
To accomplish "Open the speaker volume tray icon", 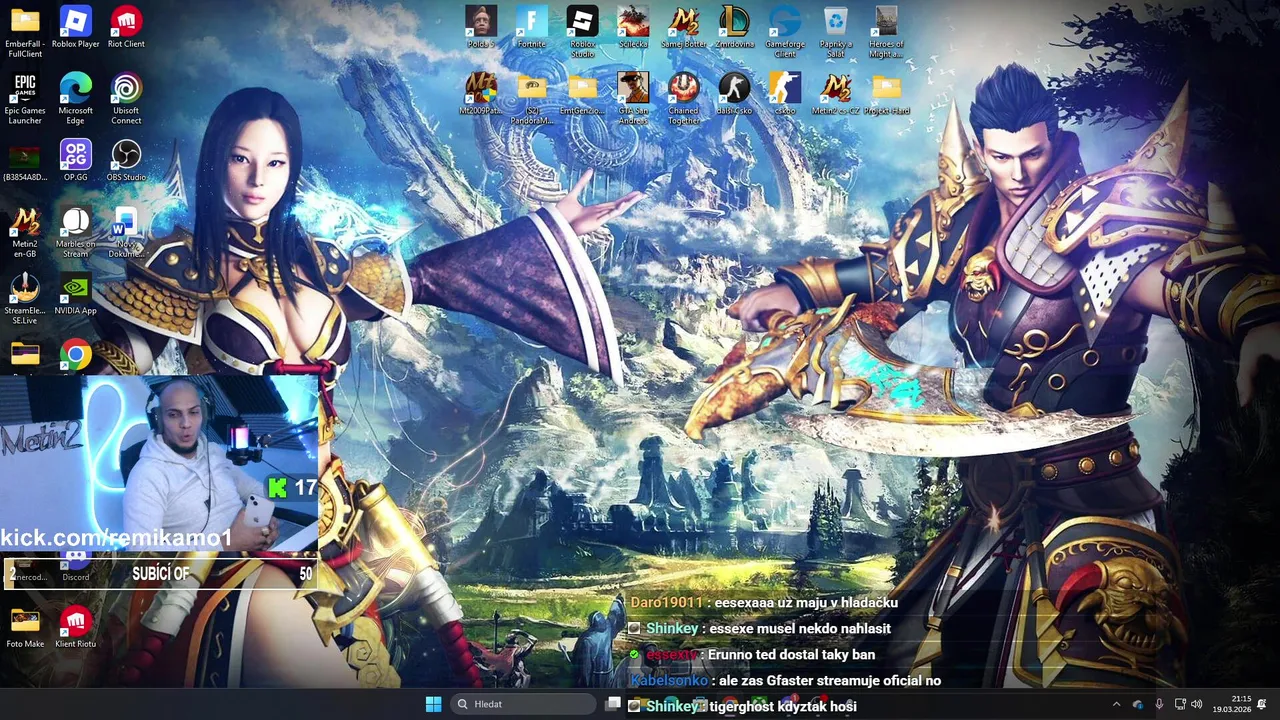I will click(x=1197, y=704).
